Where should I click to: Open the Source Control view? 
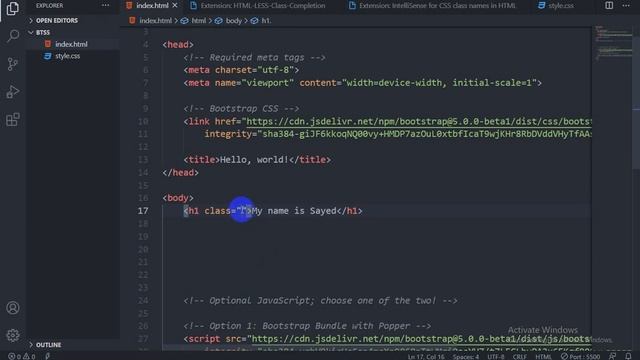[13, 64]
